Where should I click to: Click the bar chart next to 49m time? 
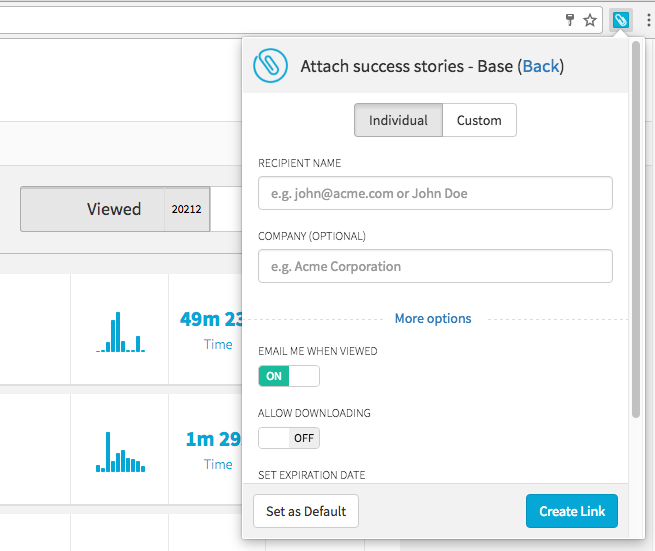click(x=120, y=332)
